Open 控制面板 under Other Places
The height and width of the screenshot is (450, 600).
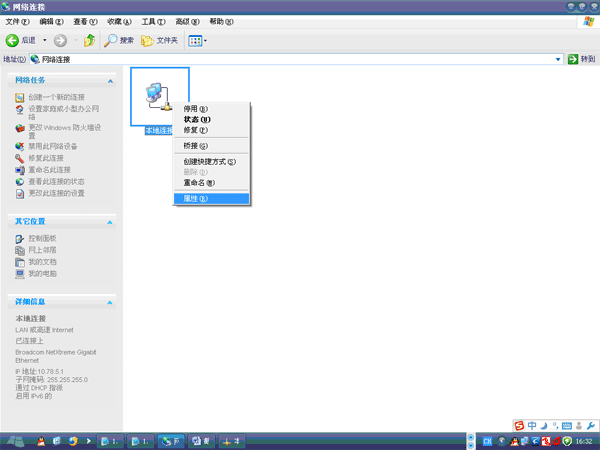42,239
